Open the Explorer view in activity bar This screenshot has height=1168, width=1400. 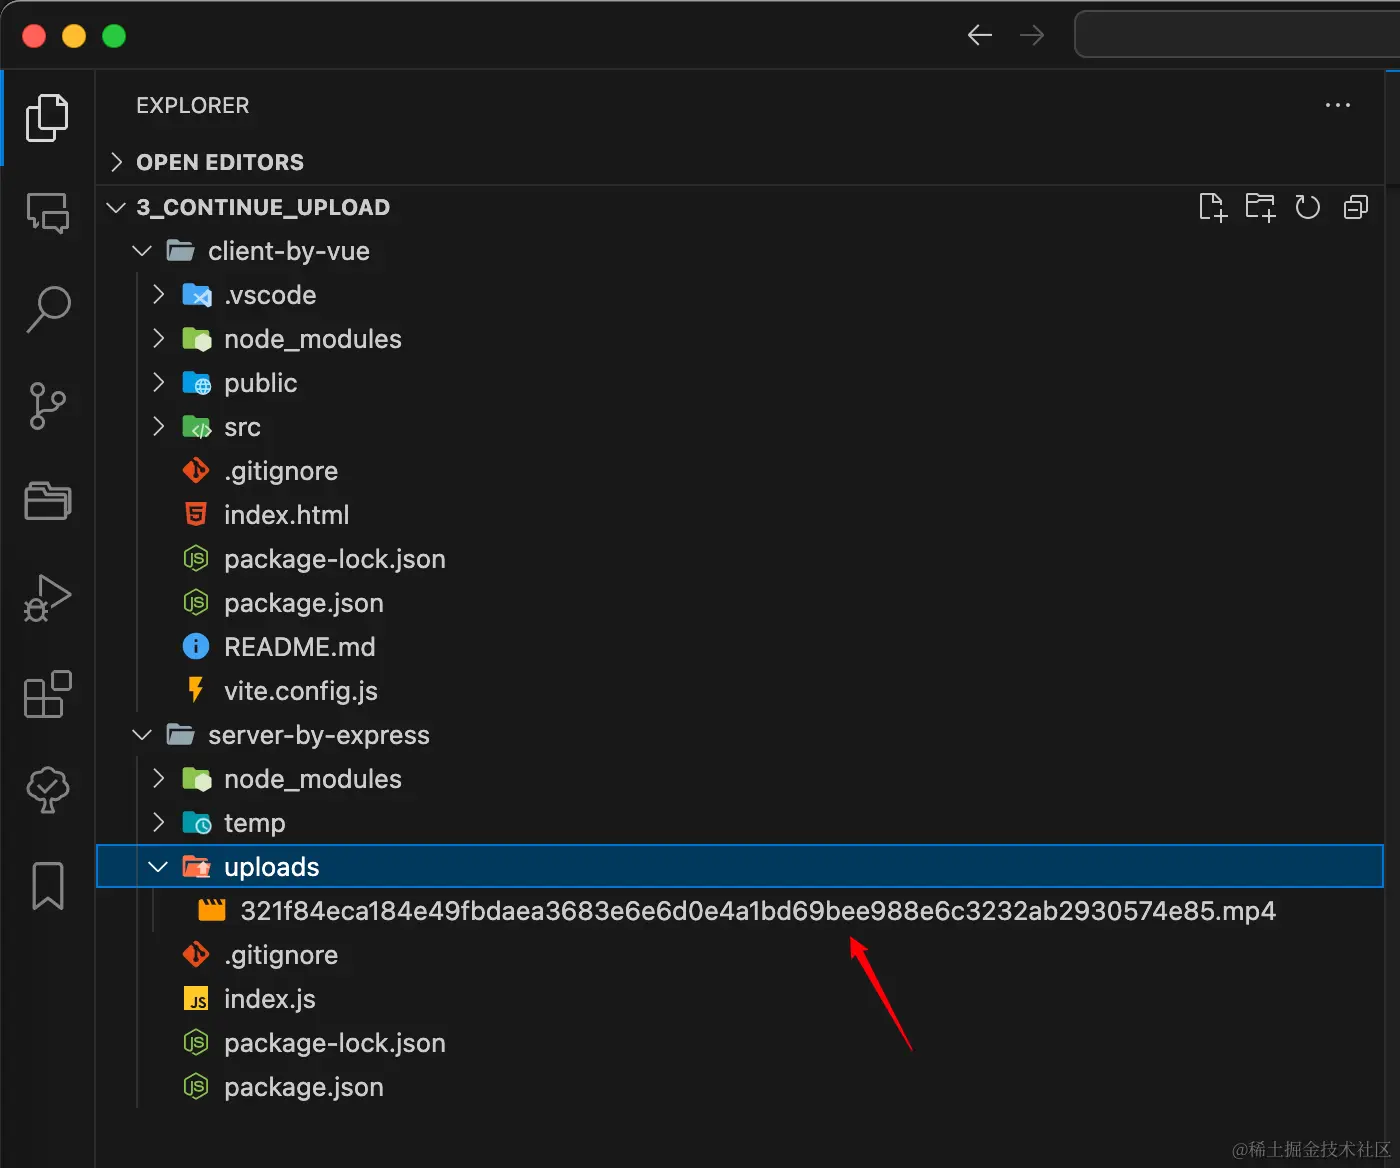click(47, 118)
